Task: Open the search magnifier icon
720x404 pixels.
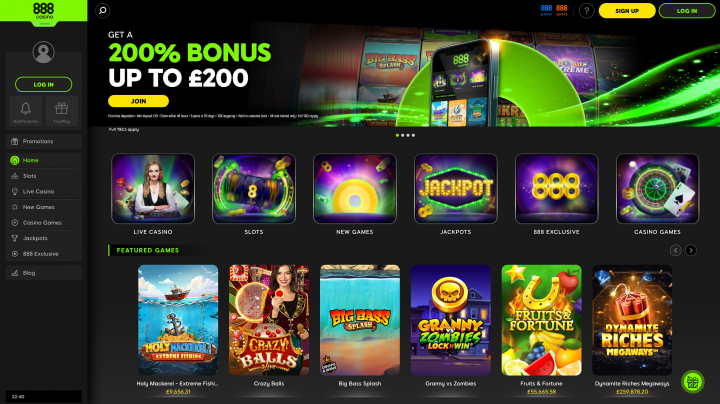Action: (x=102, y=10)
